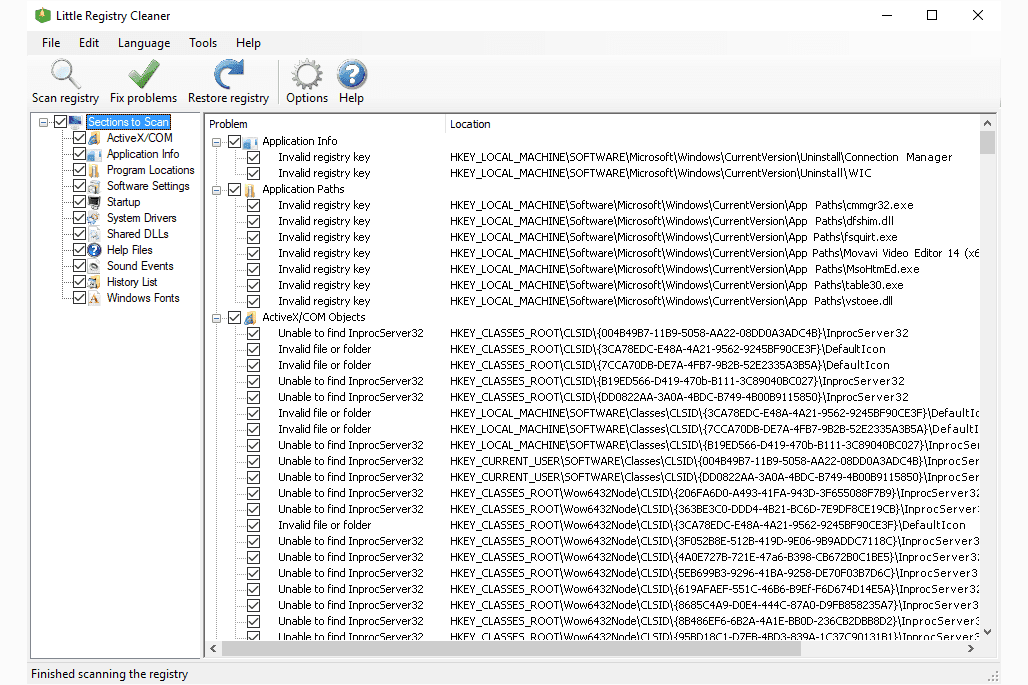The width and height of the screenshot is (1028, 685).
Task: Open Options via the gear icon
Action: point(306,75)
